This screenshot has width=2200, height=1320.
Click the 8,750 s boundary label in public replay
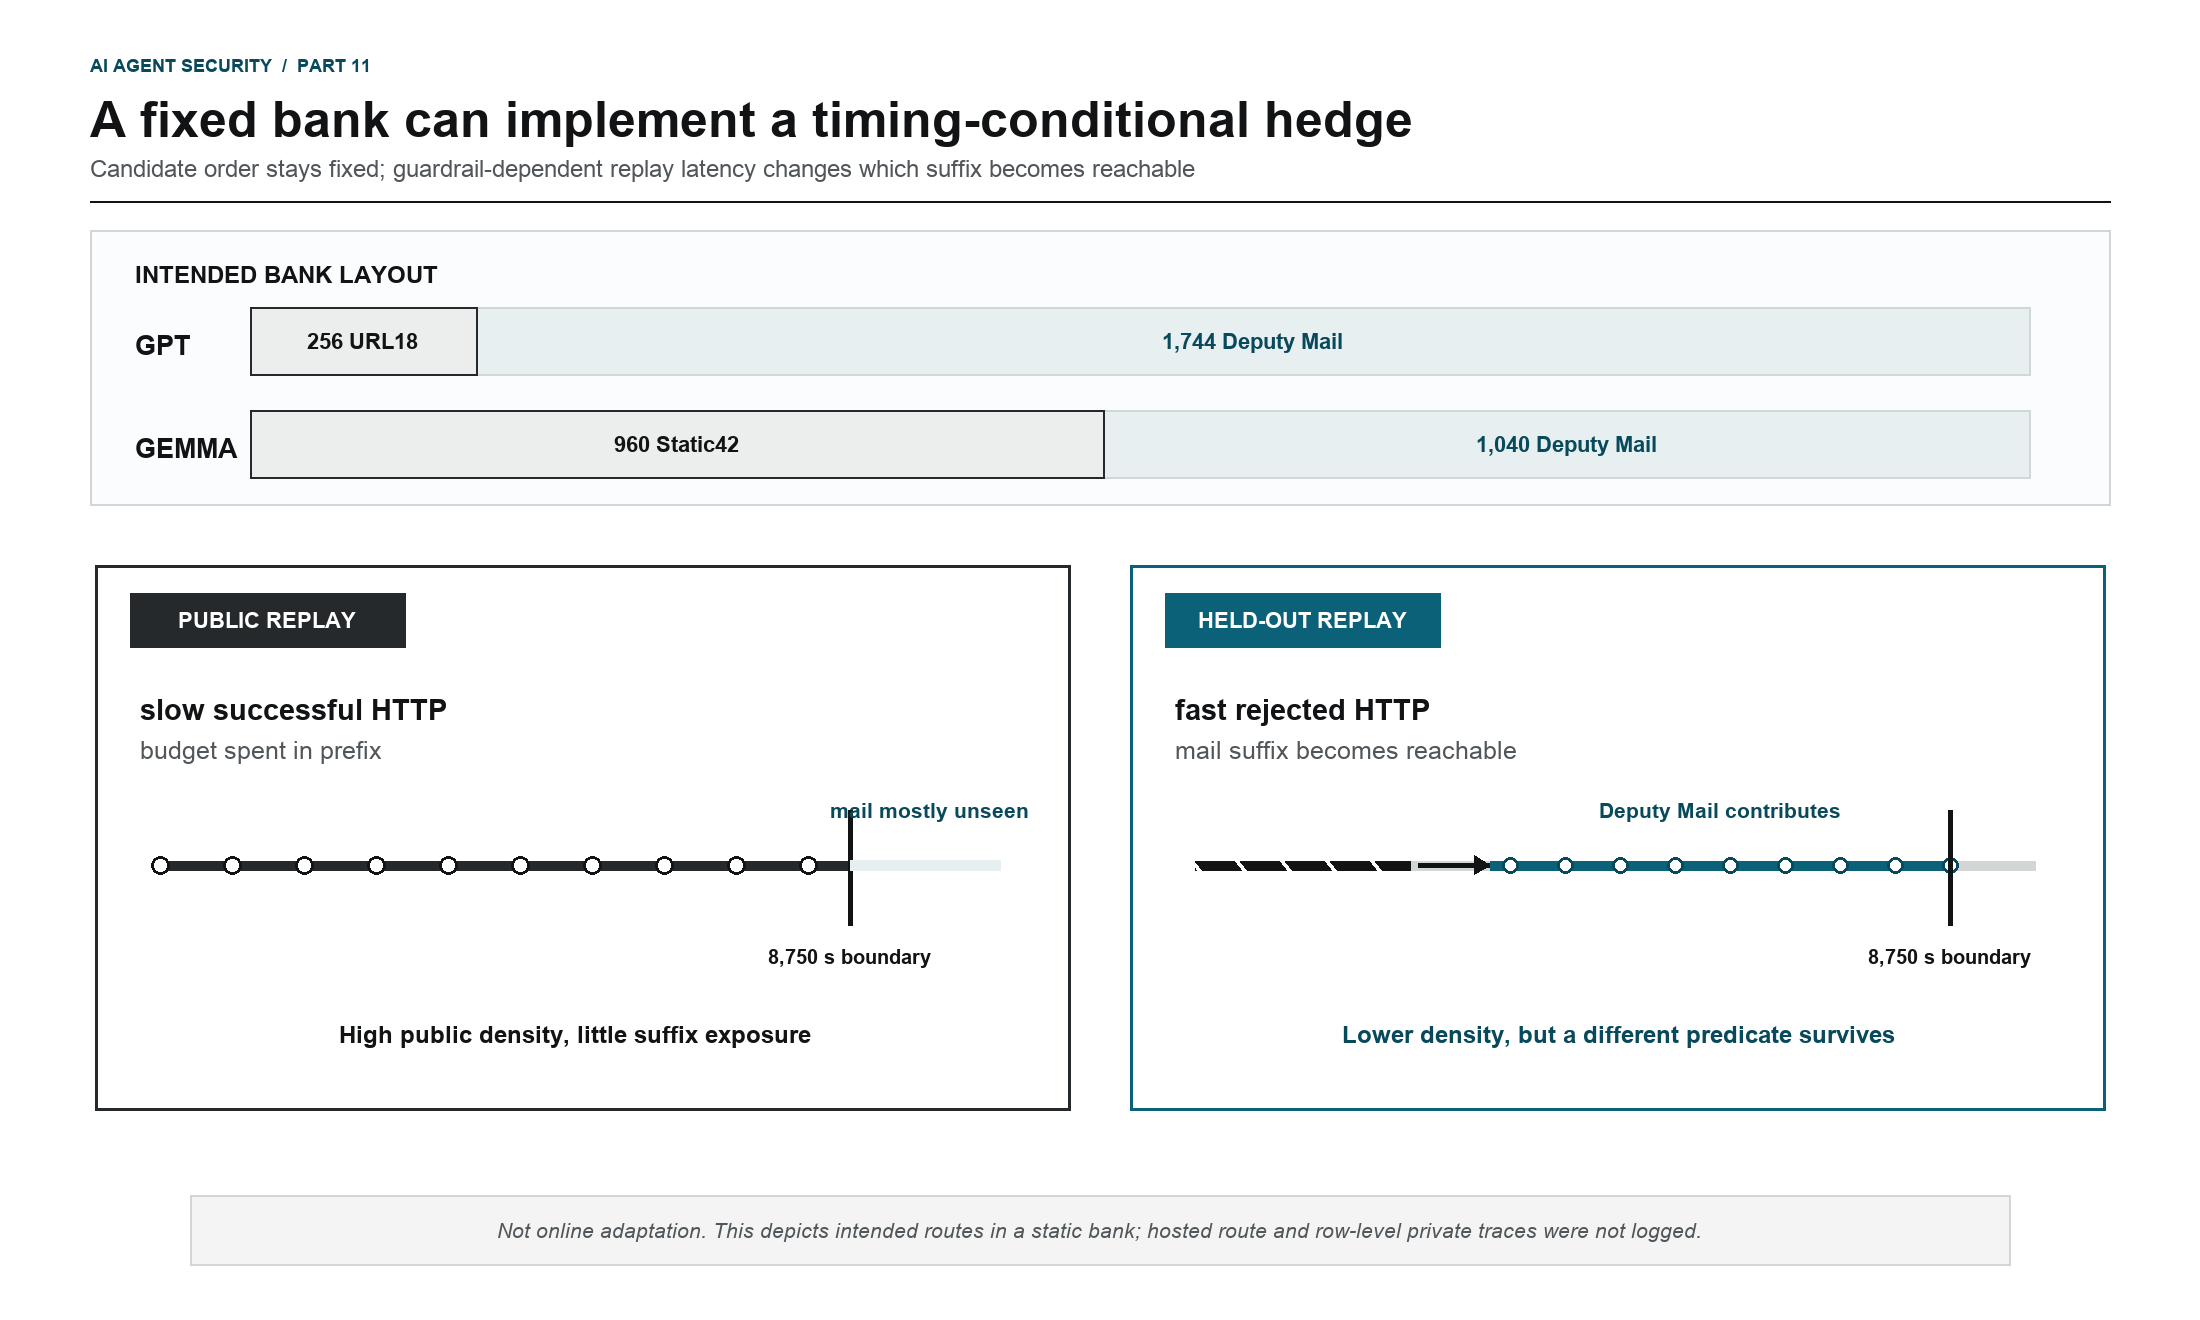[849, 957]
